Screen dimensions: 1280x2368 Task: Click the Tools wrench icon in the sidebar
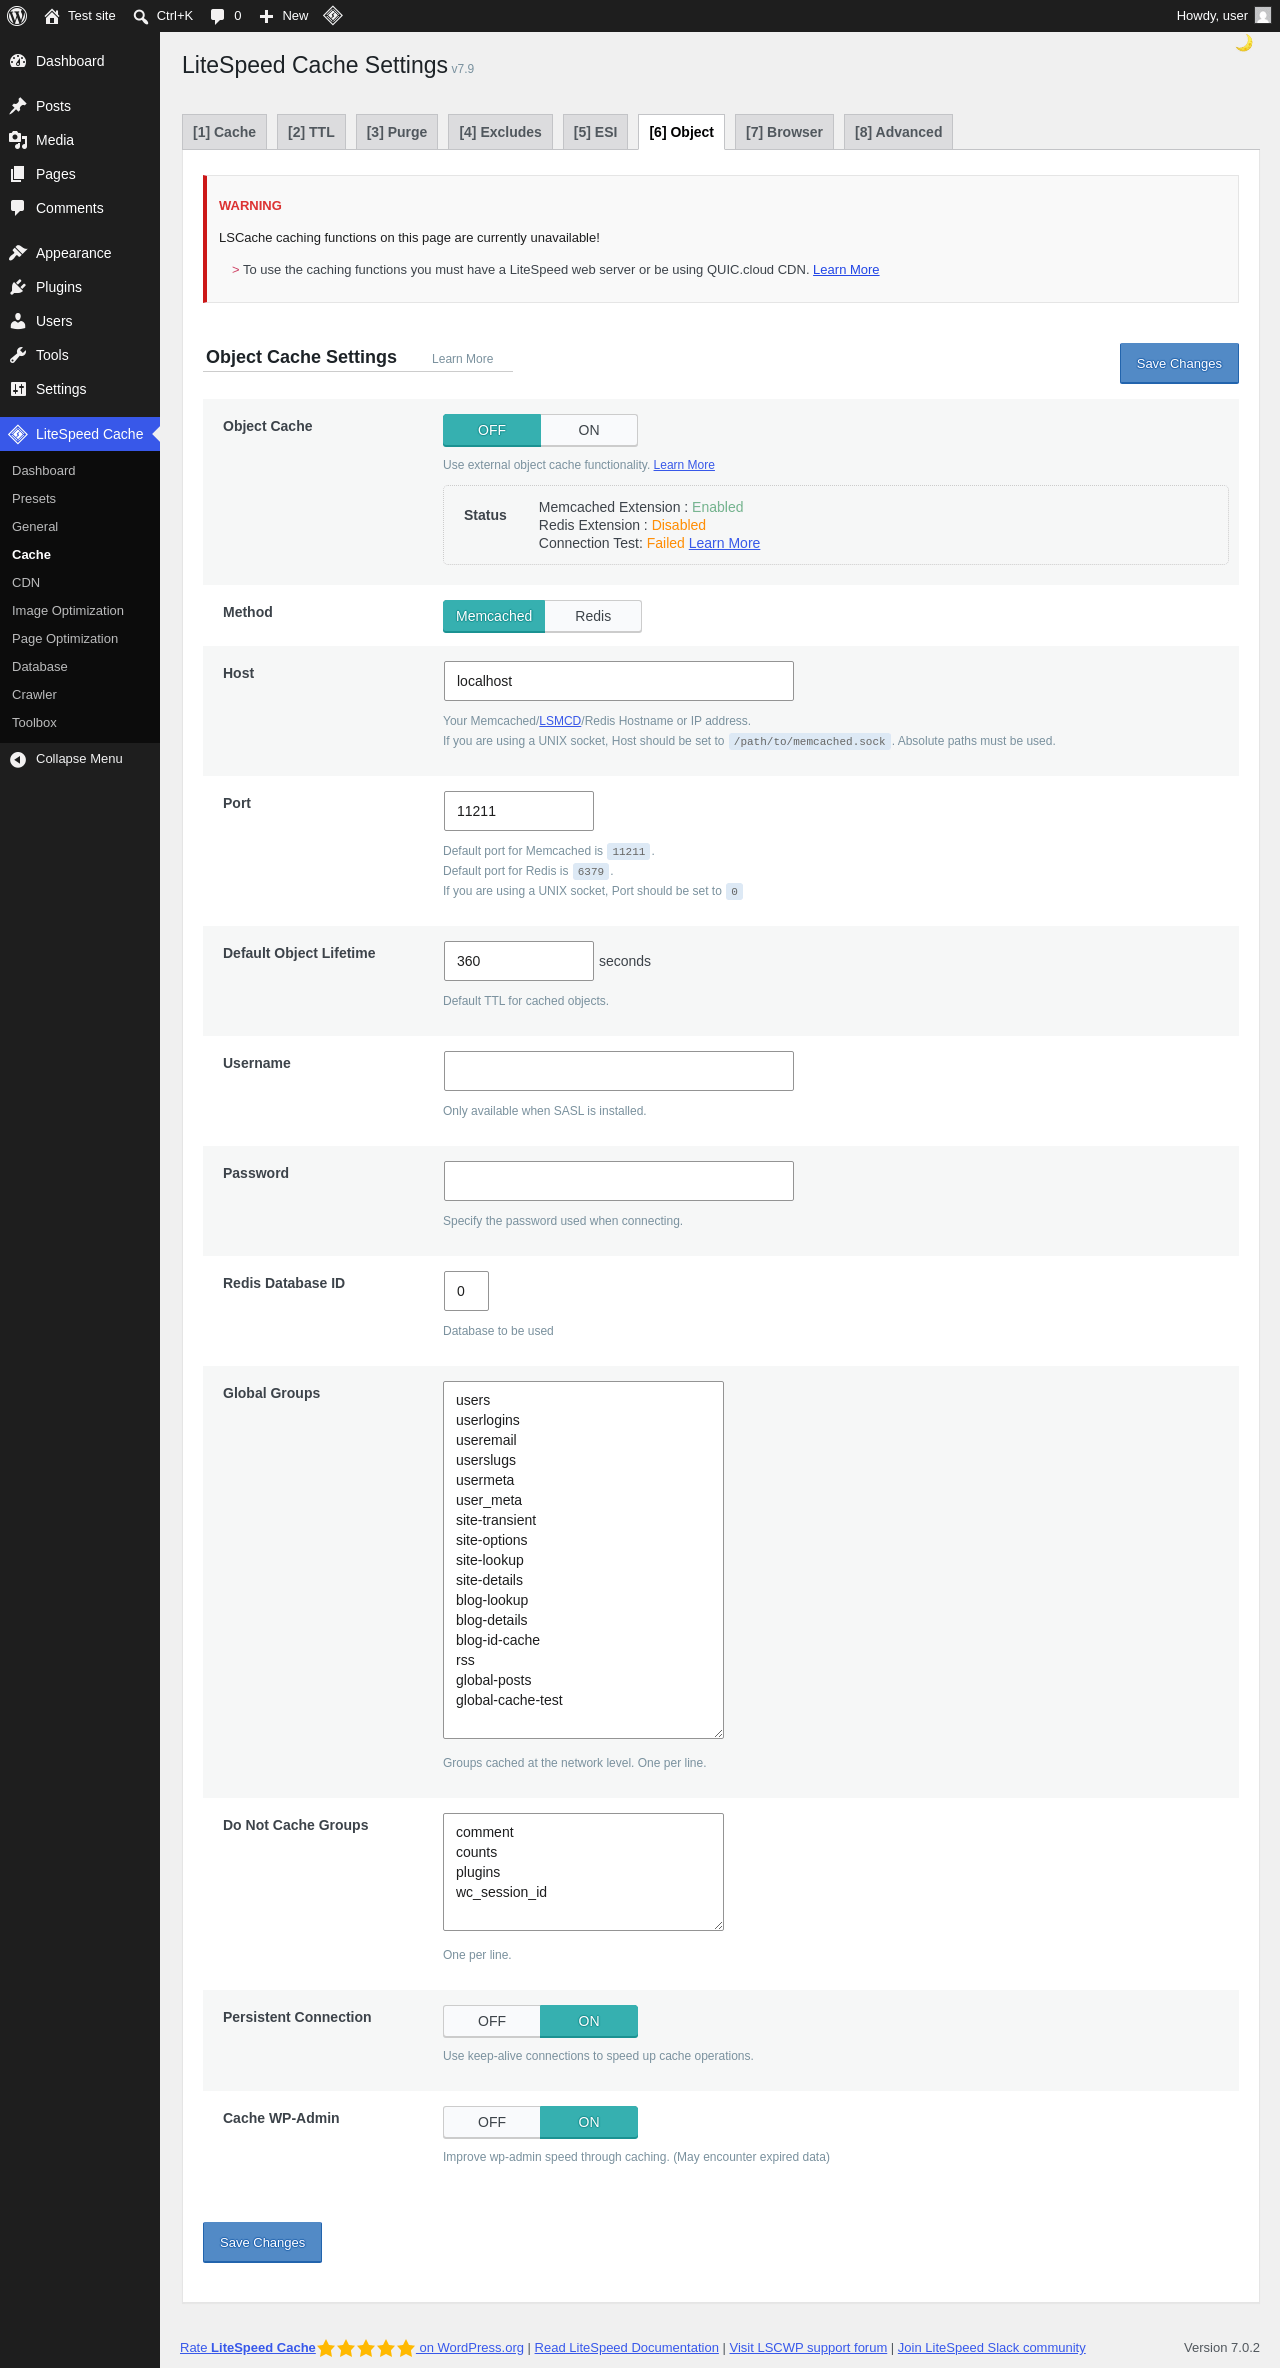click(x=18, y=355)
